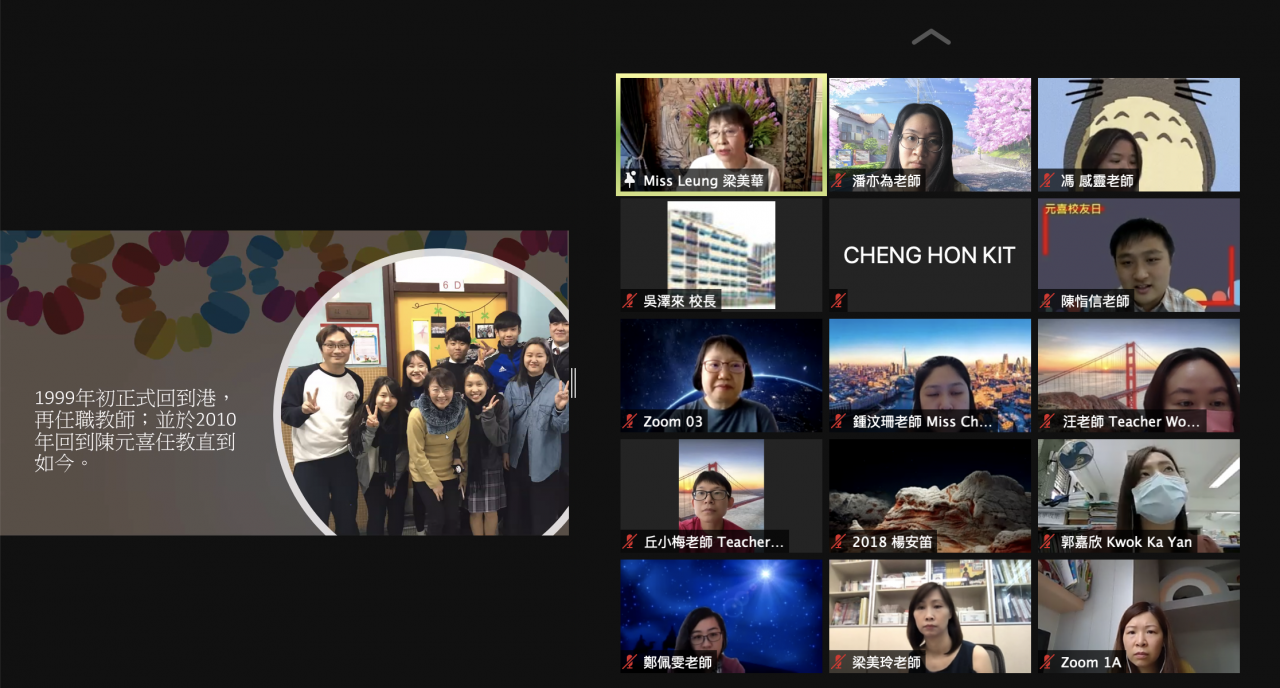Open 潘亦為老師's video tile with cherry blossoms

click(x=930, y=134)
